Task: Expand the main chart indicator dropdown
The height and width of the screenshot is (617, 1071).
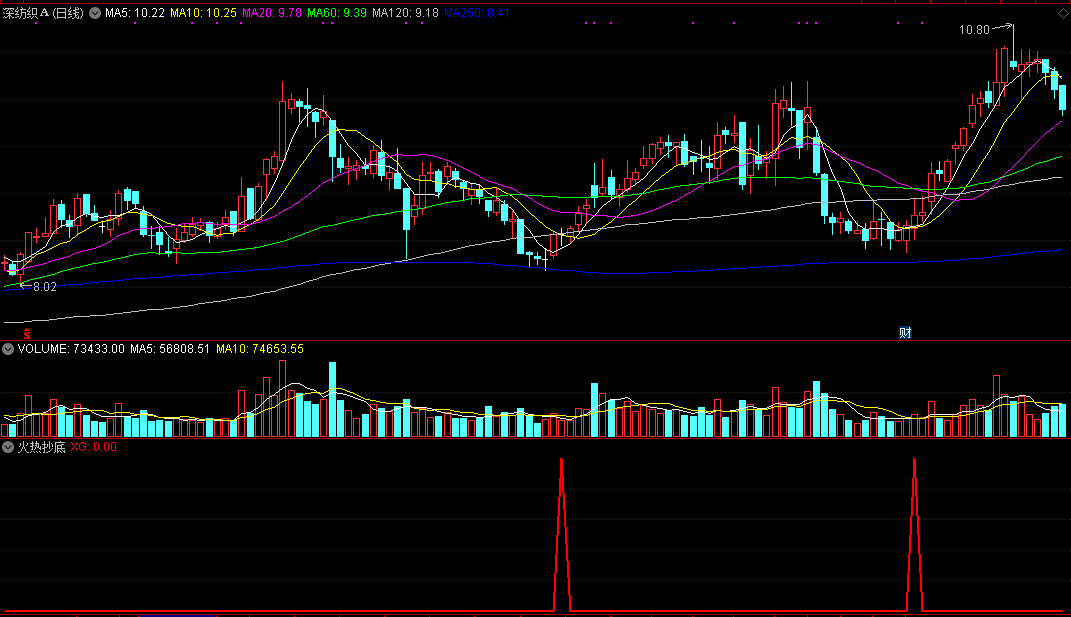Action: click(95, 13)
